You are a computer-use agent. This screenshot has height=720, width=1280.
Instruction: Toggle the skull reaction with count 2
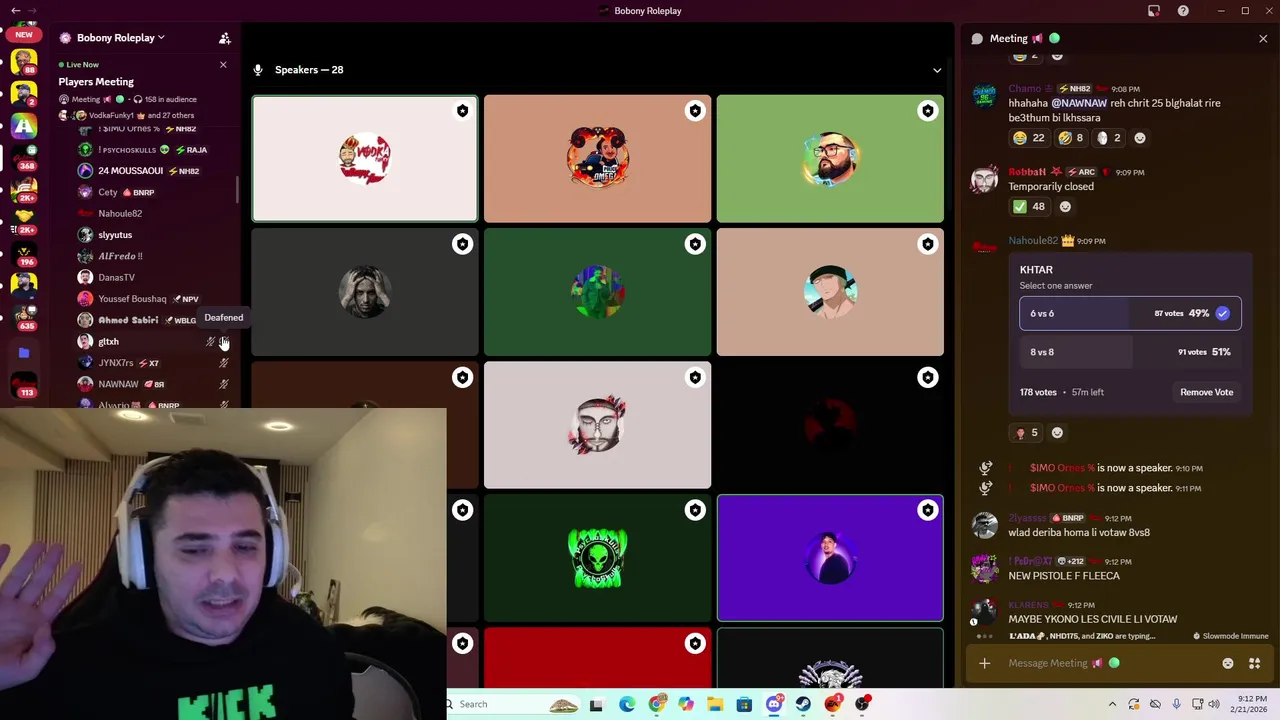click(1109, 138)
